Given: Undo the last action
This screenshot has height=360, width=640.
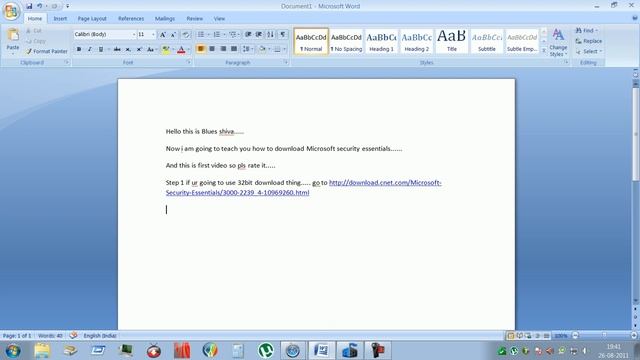Looking at the screenshot, I should pyautogui.click(x=40, y=6).
